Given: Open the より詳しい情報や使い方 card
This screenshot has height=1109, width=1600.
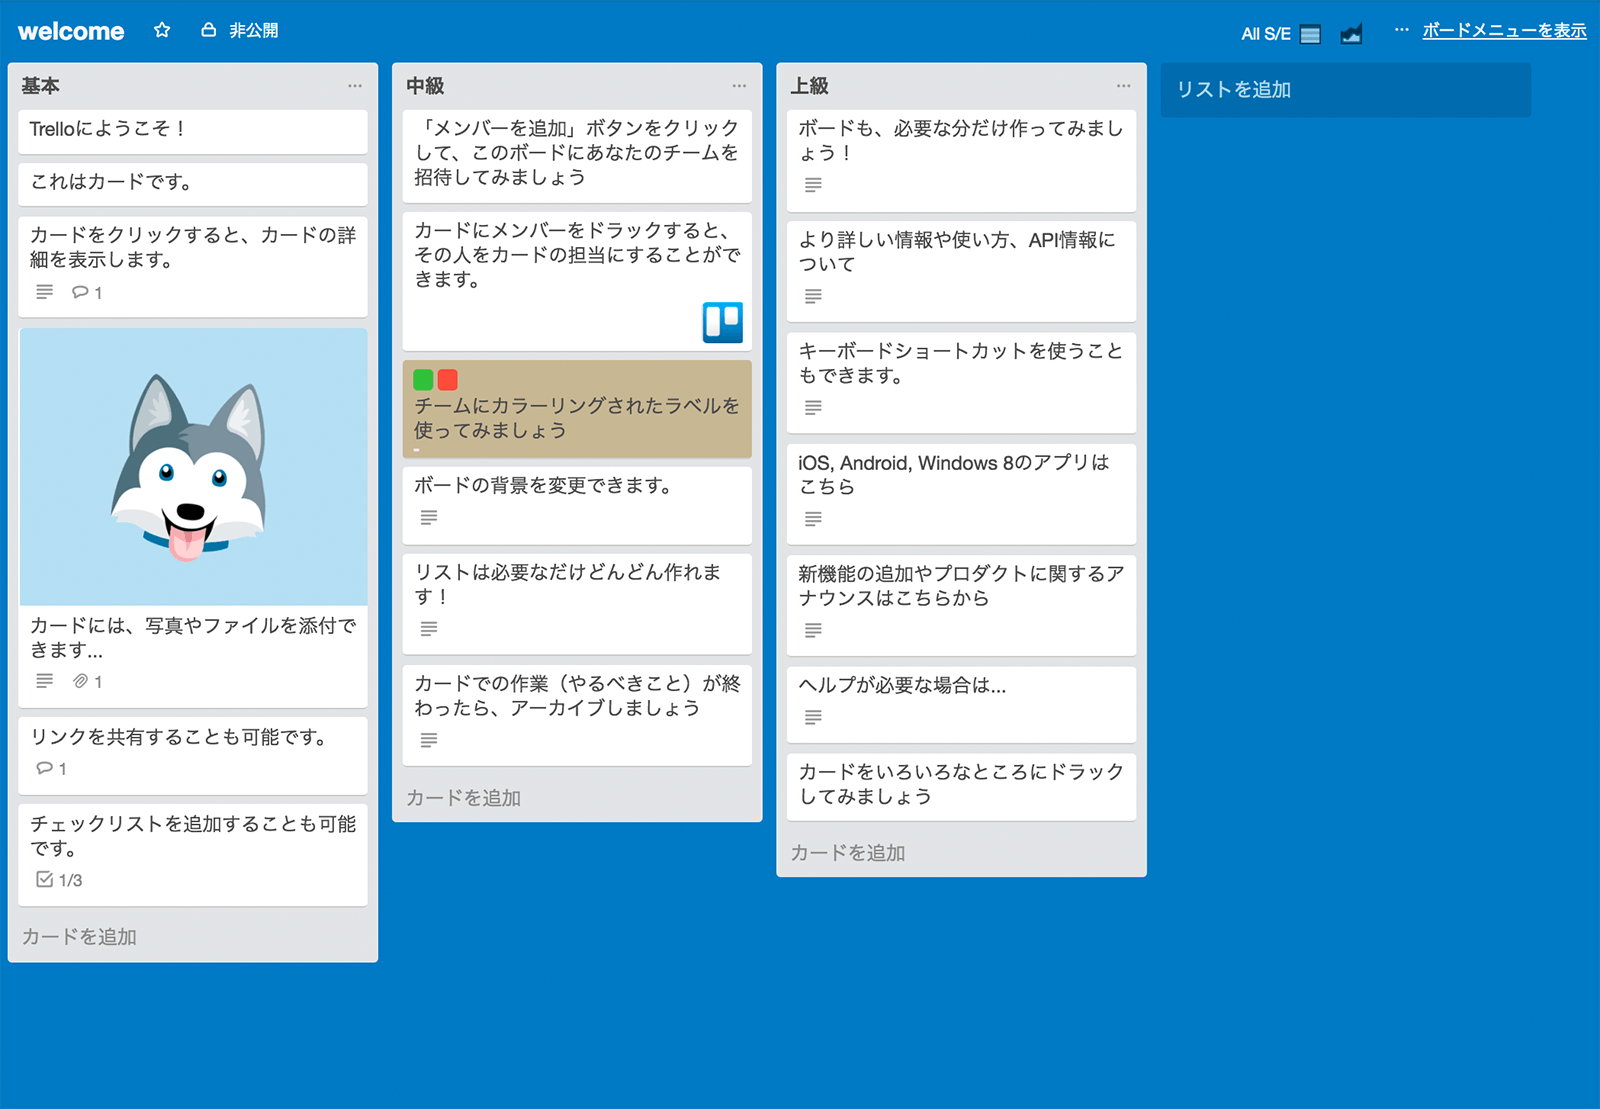Looking at the screenshot, I should pyautogui.click(x=961, y=271).
